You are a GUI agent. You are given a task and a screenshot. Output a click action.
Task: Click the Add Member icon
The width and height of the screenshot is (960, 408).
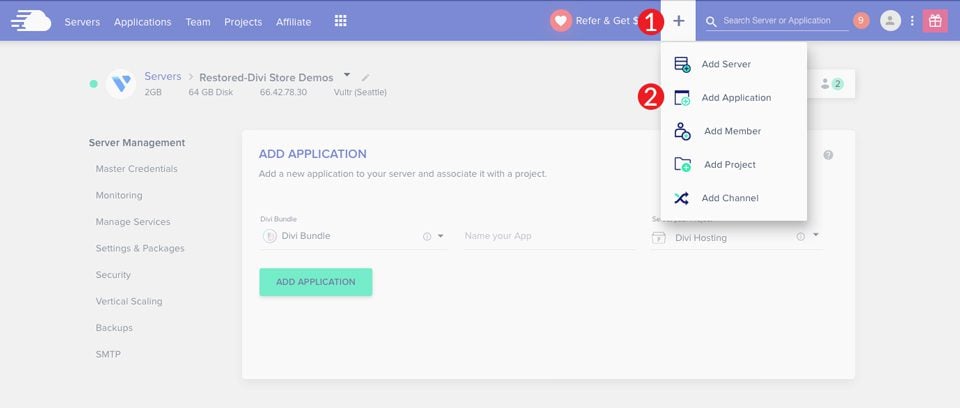(x=682, y=131)
